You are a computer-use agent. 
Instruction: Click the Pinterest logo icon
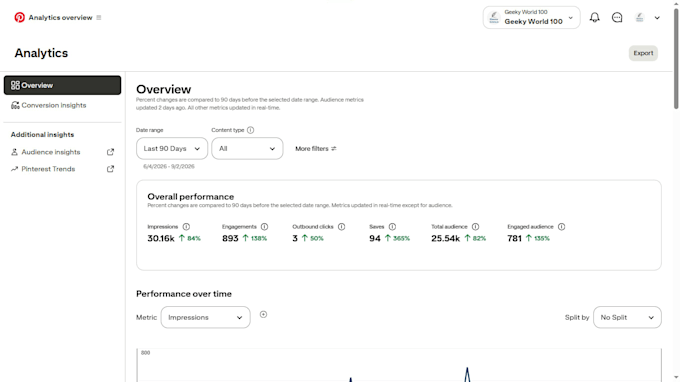coord(20,17)
